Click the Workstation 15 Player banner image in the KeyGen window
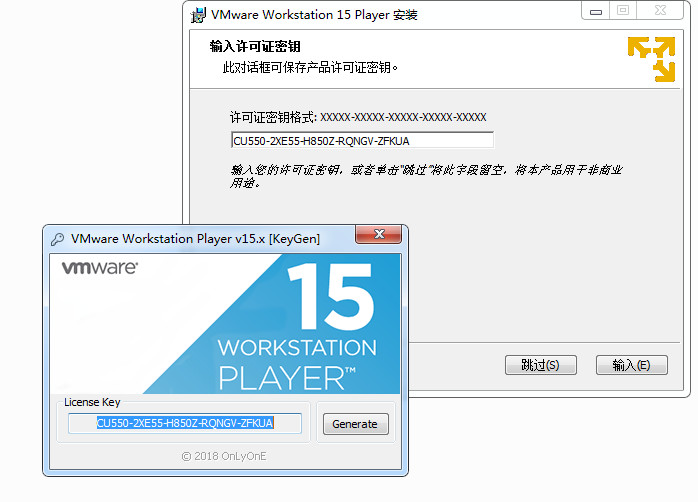698x502 pixels. tap(225, 324)
